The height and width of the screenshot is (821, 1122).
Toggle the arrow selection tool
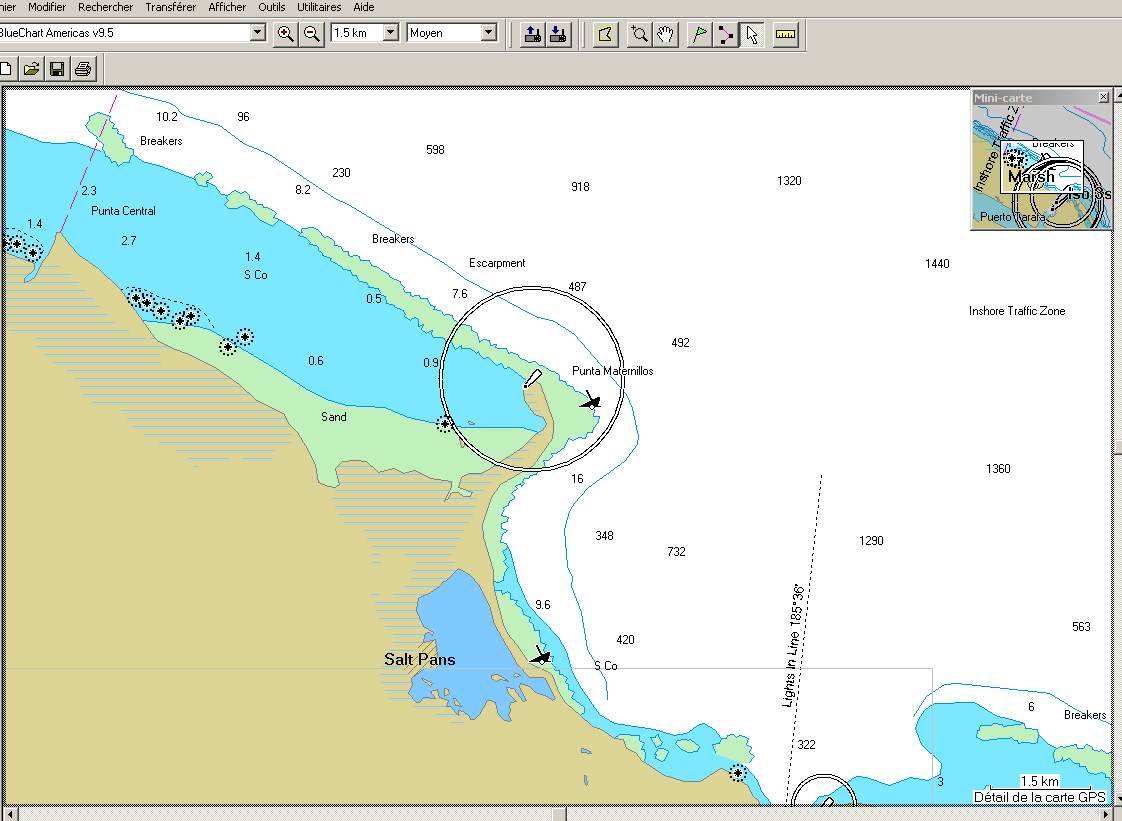coord(752,35)
